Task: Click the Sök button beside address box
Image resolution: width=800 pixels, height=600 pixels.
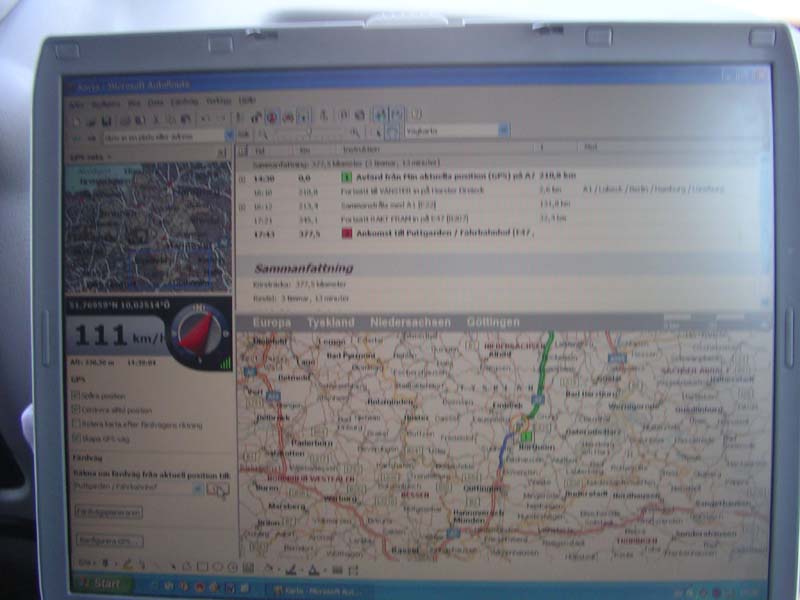Action: pos(244,134)
